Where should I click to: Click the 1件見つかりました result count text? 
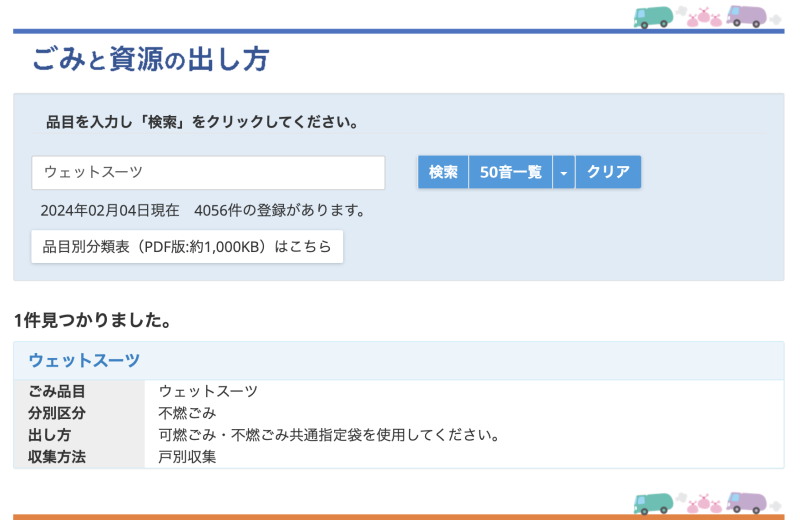pos(93,320)
